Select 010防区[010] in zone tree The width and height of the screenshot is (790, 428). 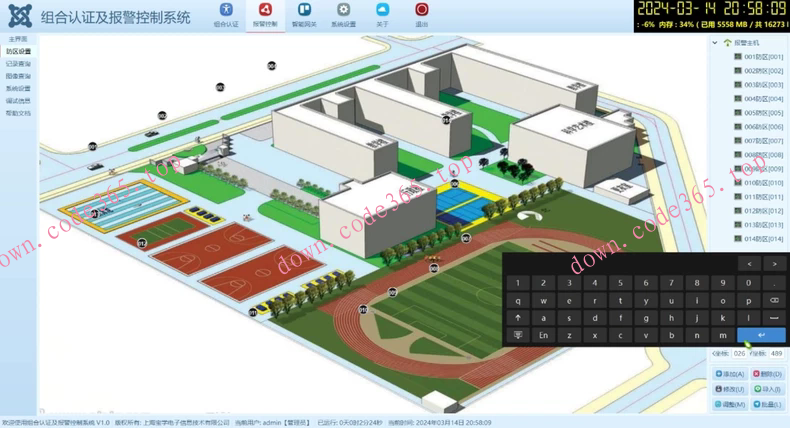763,183
